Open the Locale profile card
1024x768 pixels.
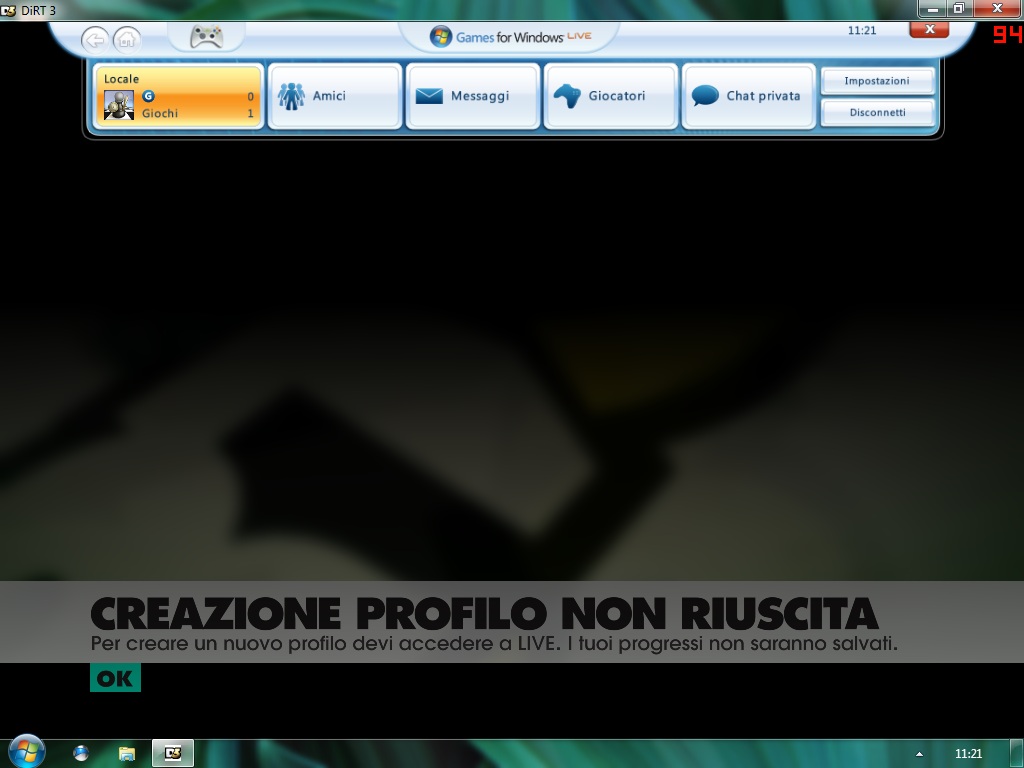click(178, 96)
